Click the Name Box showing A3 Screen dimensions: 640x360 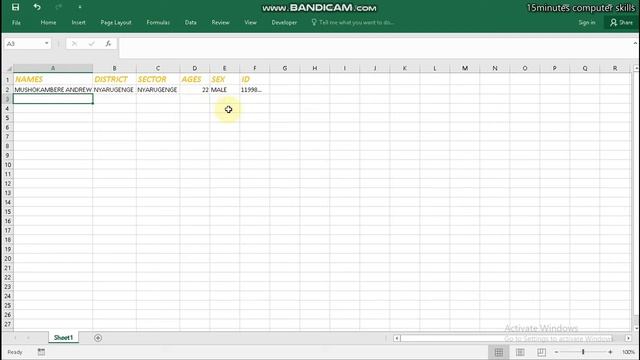tap(24, 44)
